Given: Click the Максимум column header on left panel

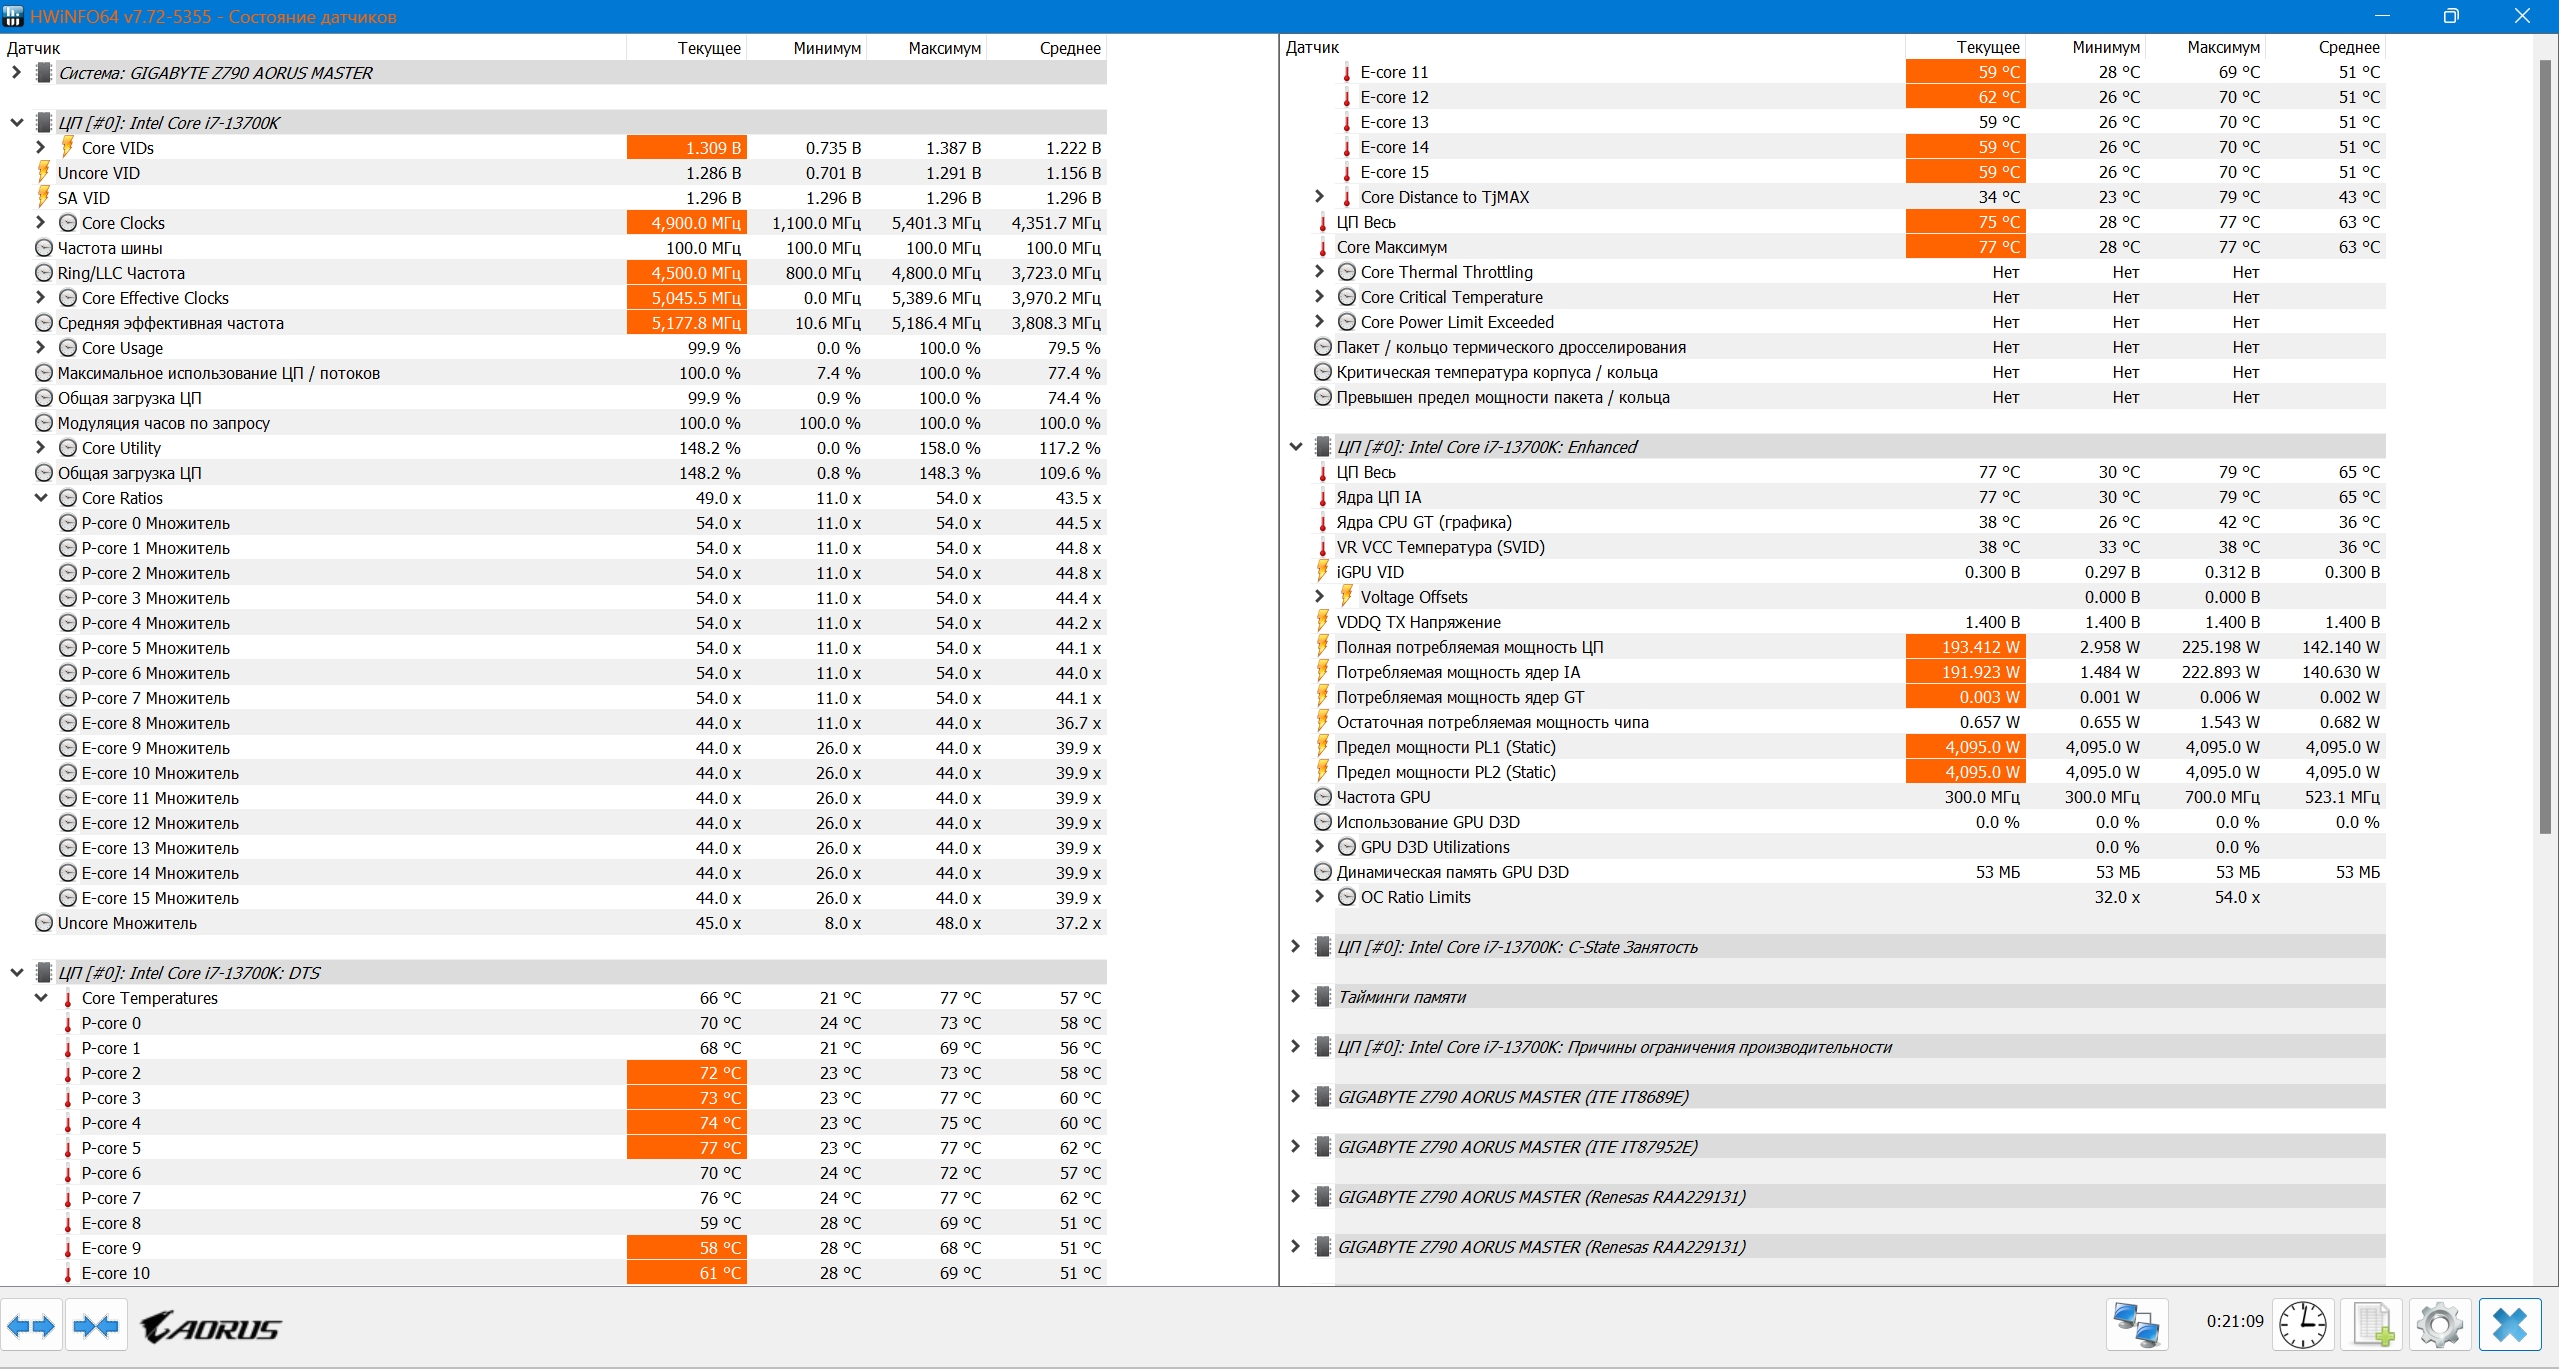Looking at the screenshot, I should pyautogui.click(x=943, y=48).
